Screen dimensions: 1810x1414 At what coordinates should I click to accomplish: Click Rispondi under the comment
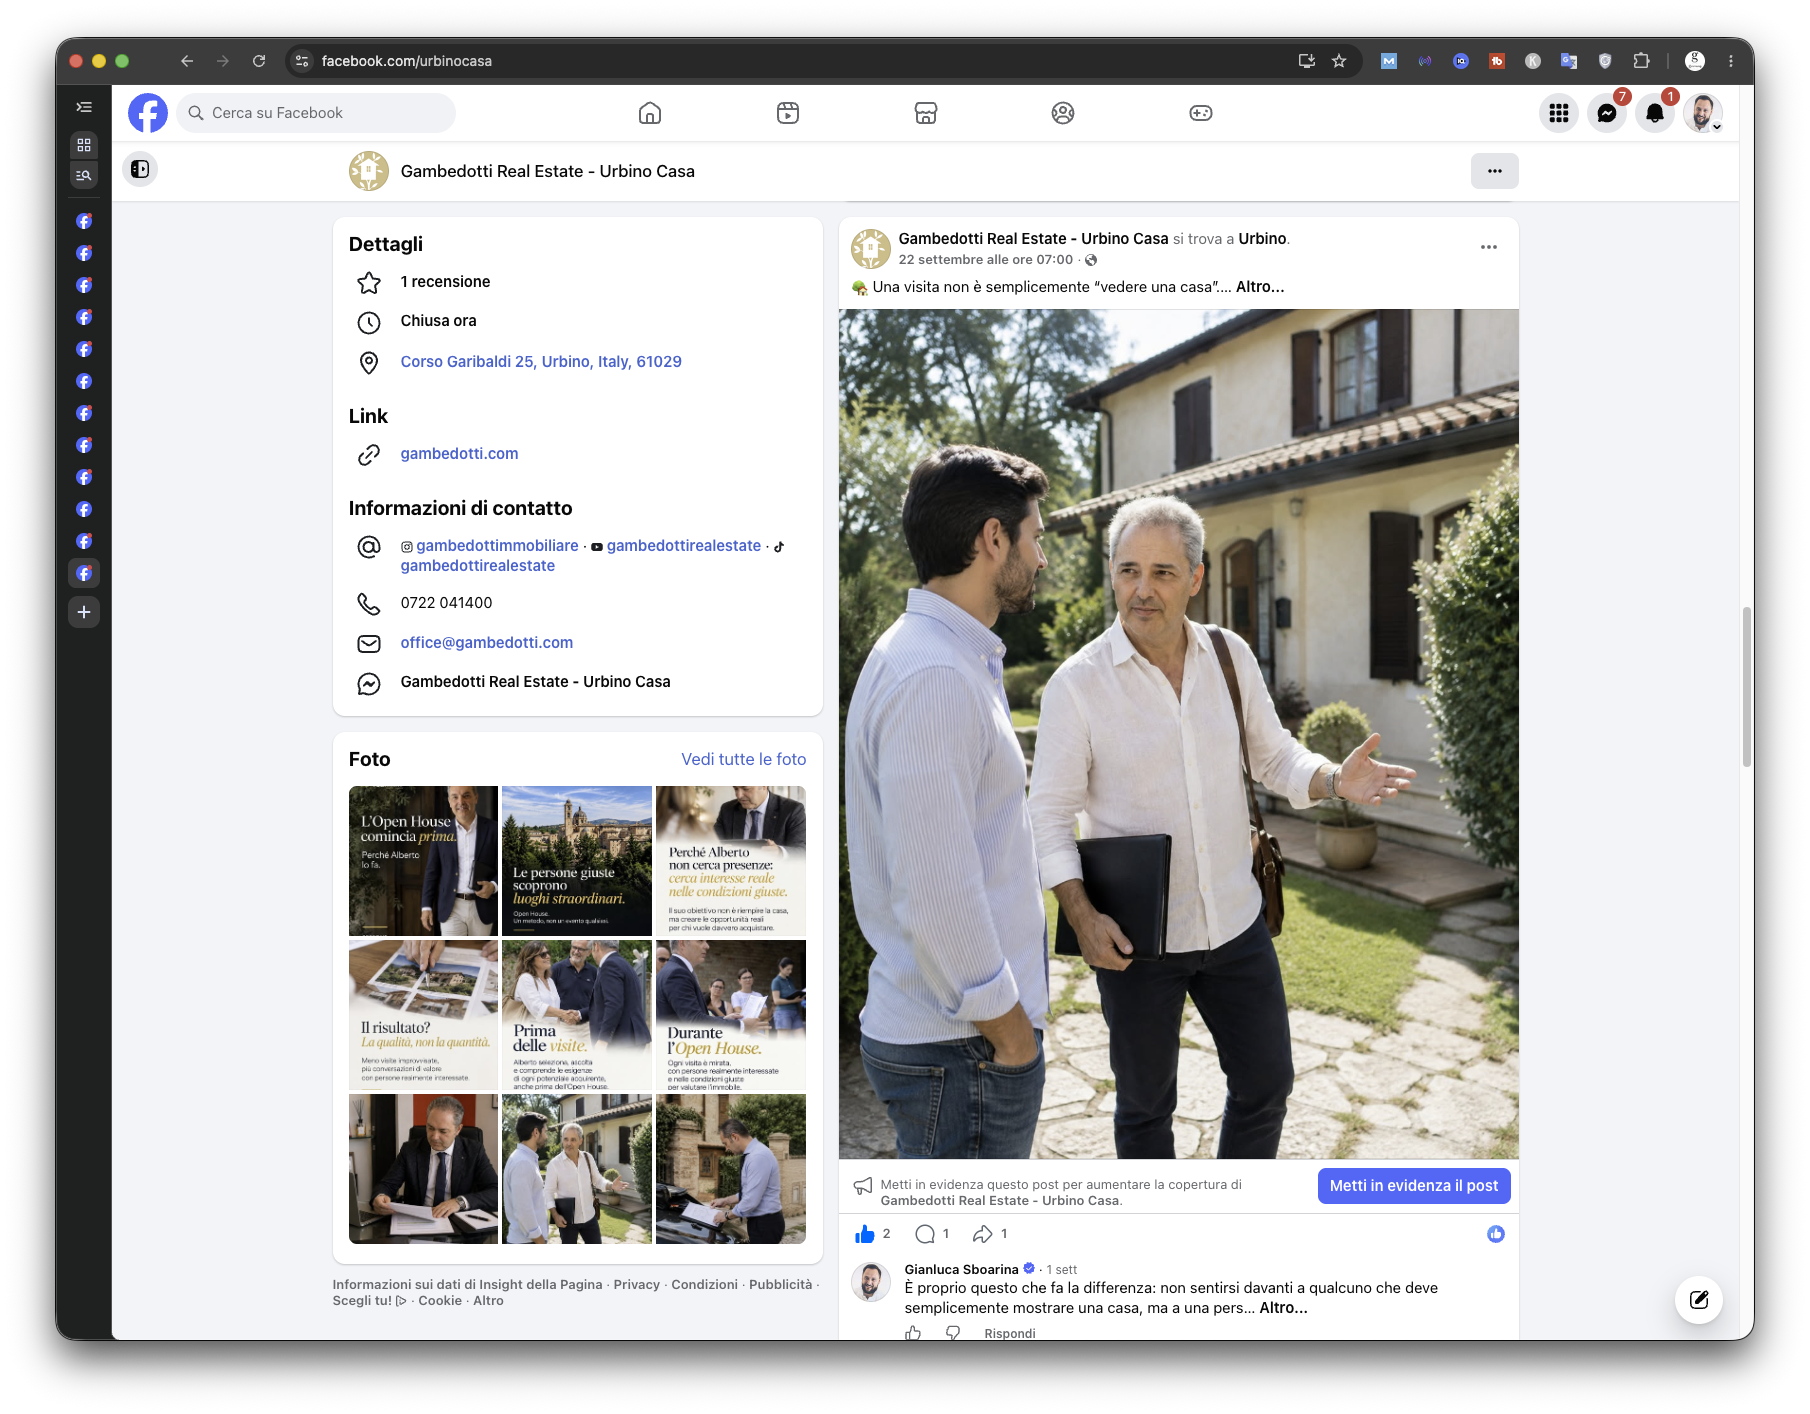1010,1333
